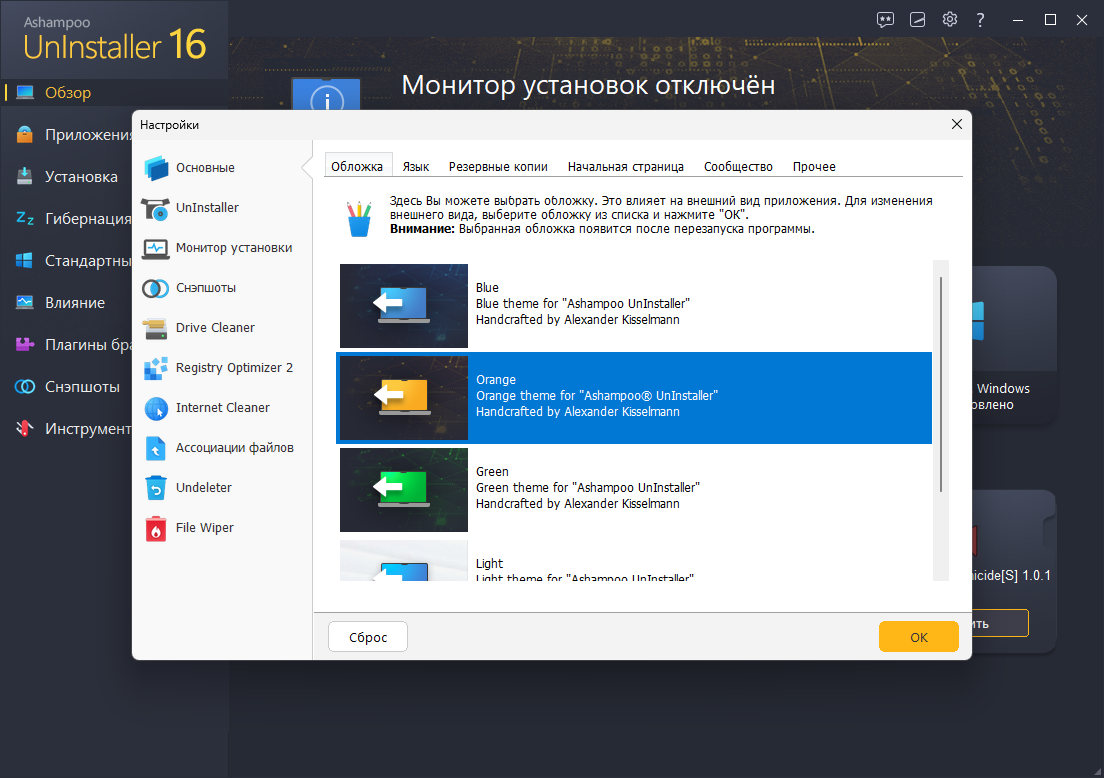Confirm settings with the OK button

click(x=919, y=636)
